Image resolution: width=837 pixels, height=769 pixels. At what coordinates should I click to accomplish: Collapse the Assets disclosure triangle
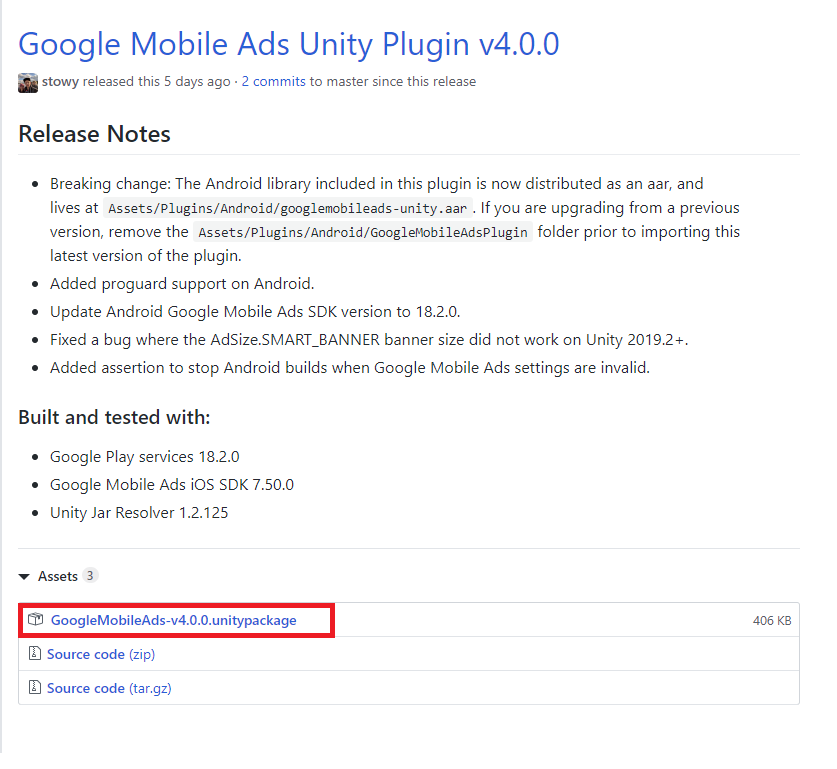[24, 576]
